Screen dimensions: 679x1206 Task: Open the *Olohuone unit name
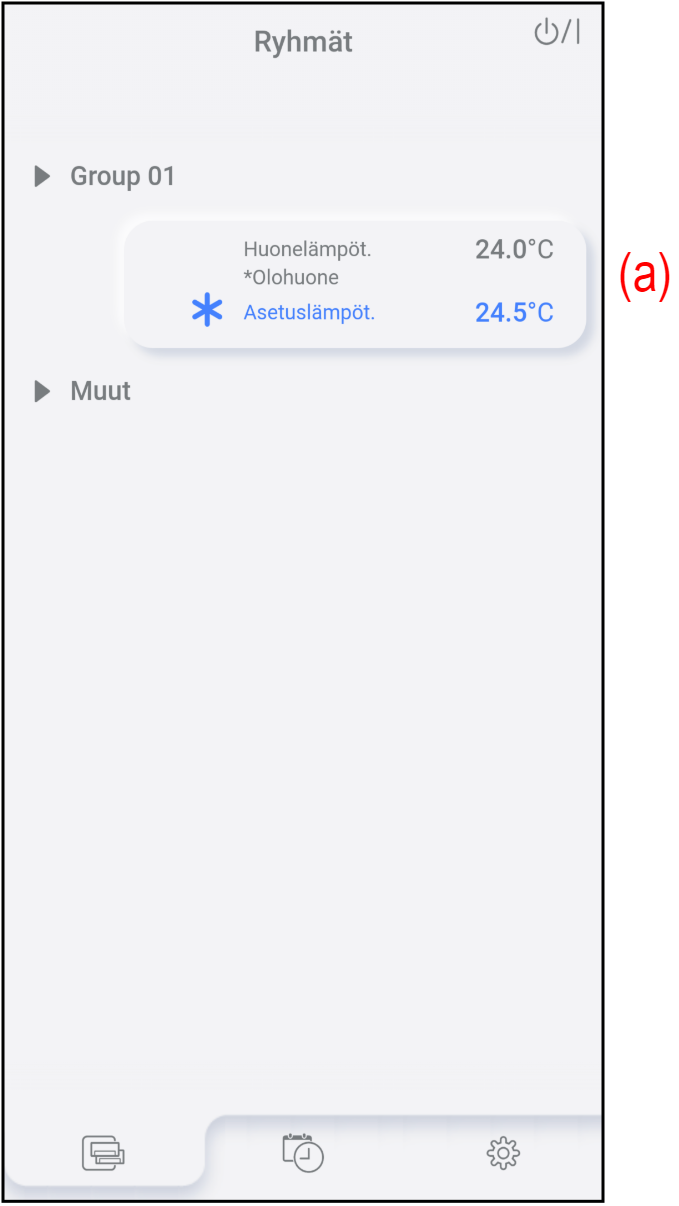click(x=291, y=277)
